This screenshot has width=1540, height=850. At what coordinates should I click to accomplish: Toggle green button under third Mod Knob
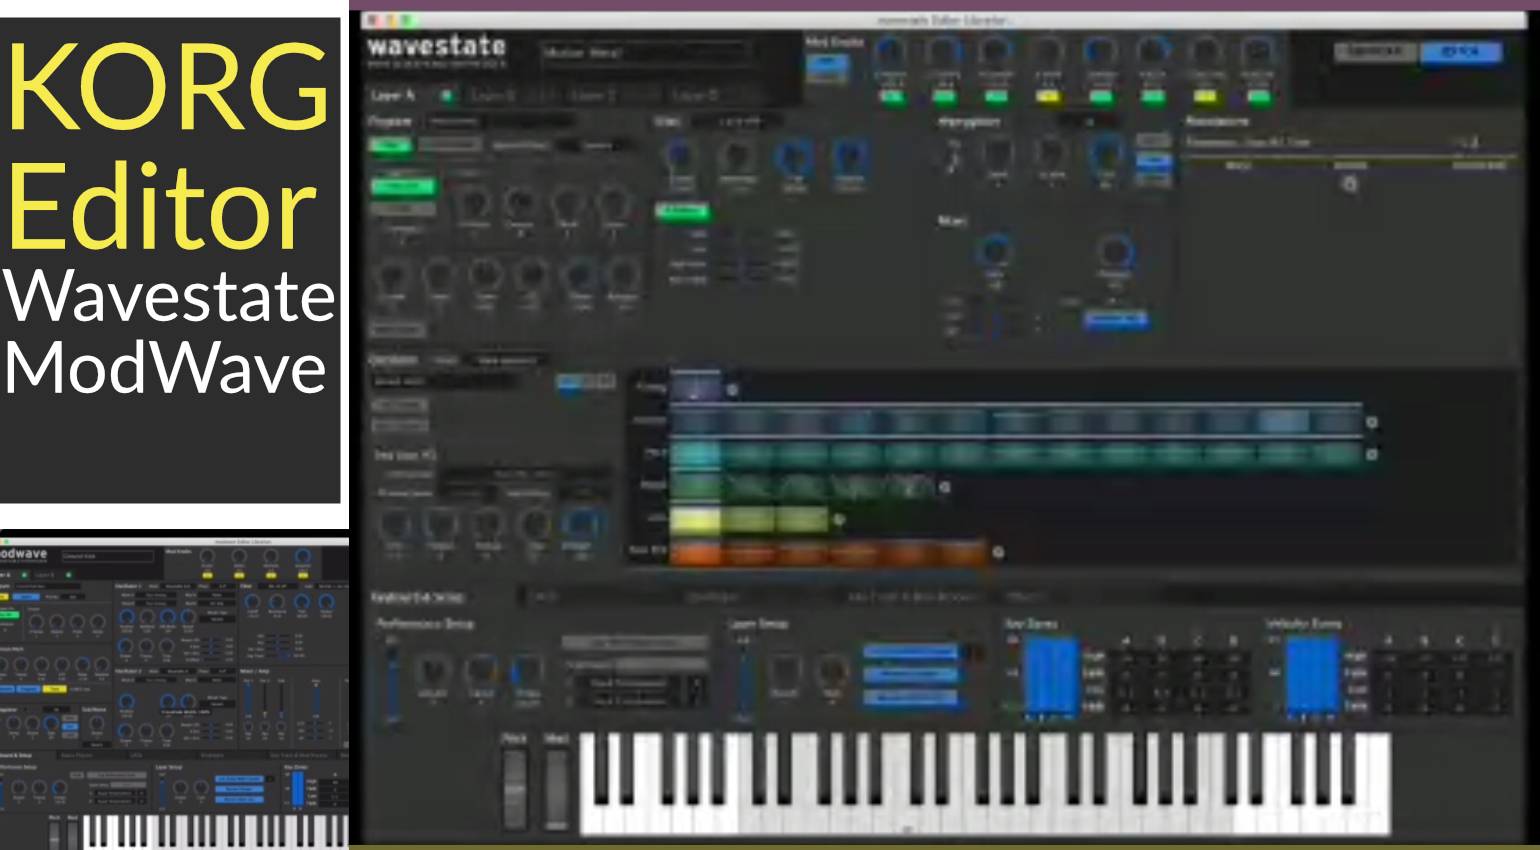[995, 97]
